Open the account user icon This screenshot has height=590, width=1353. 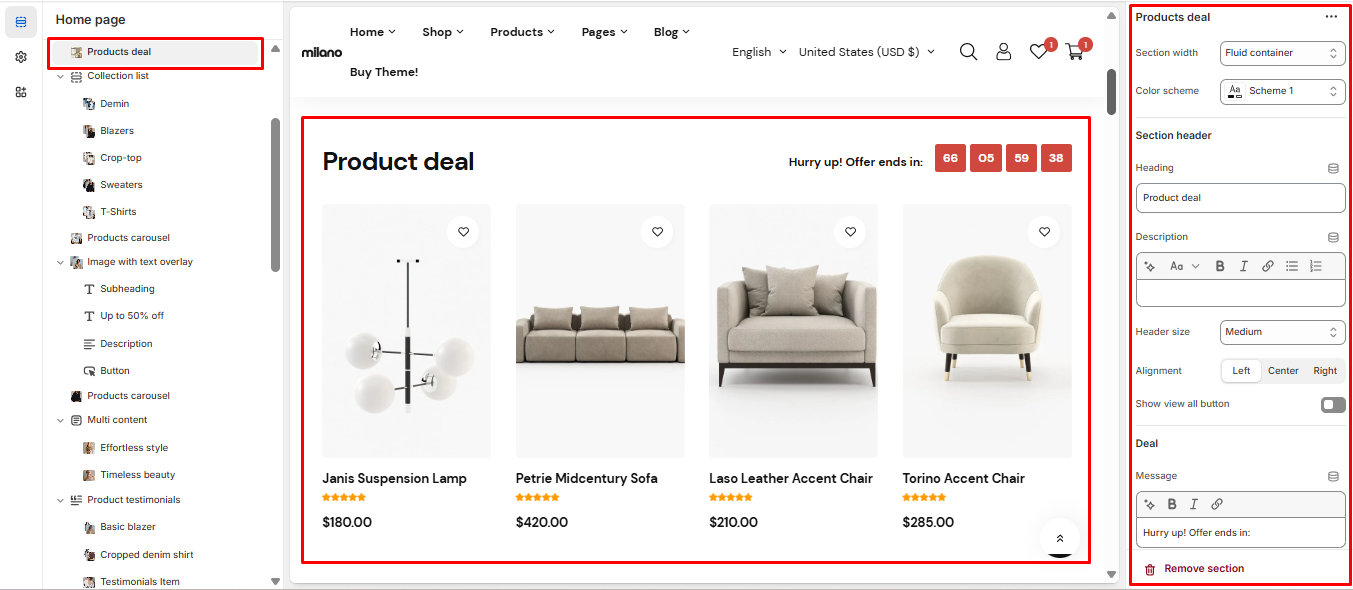point(1003,52)
